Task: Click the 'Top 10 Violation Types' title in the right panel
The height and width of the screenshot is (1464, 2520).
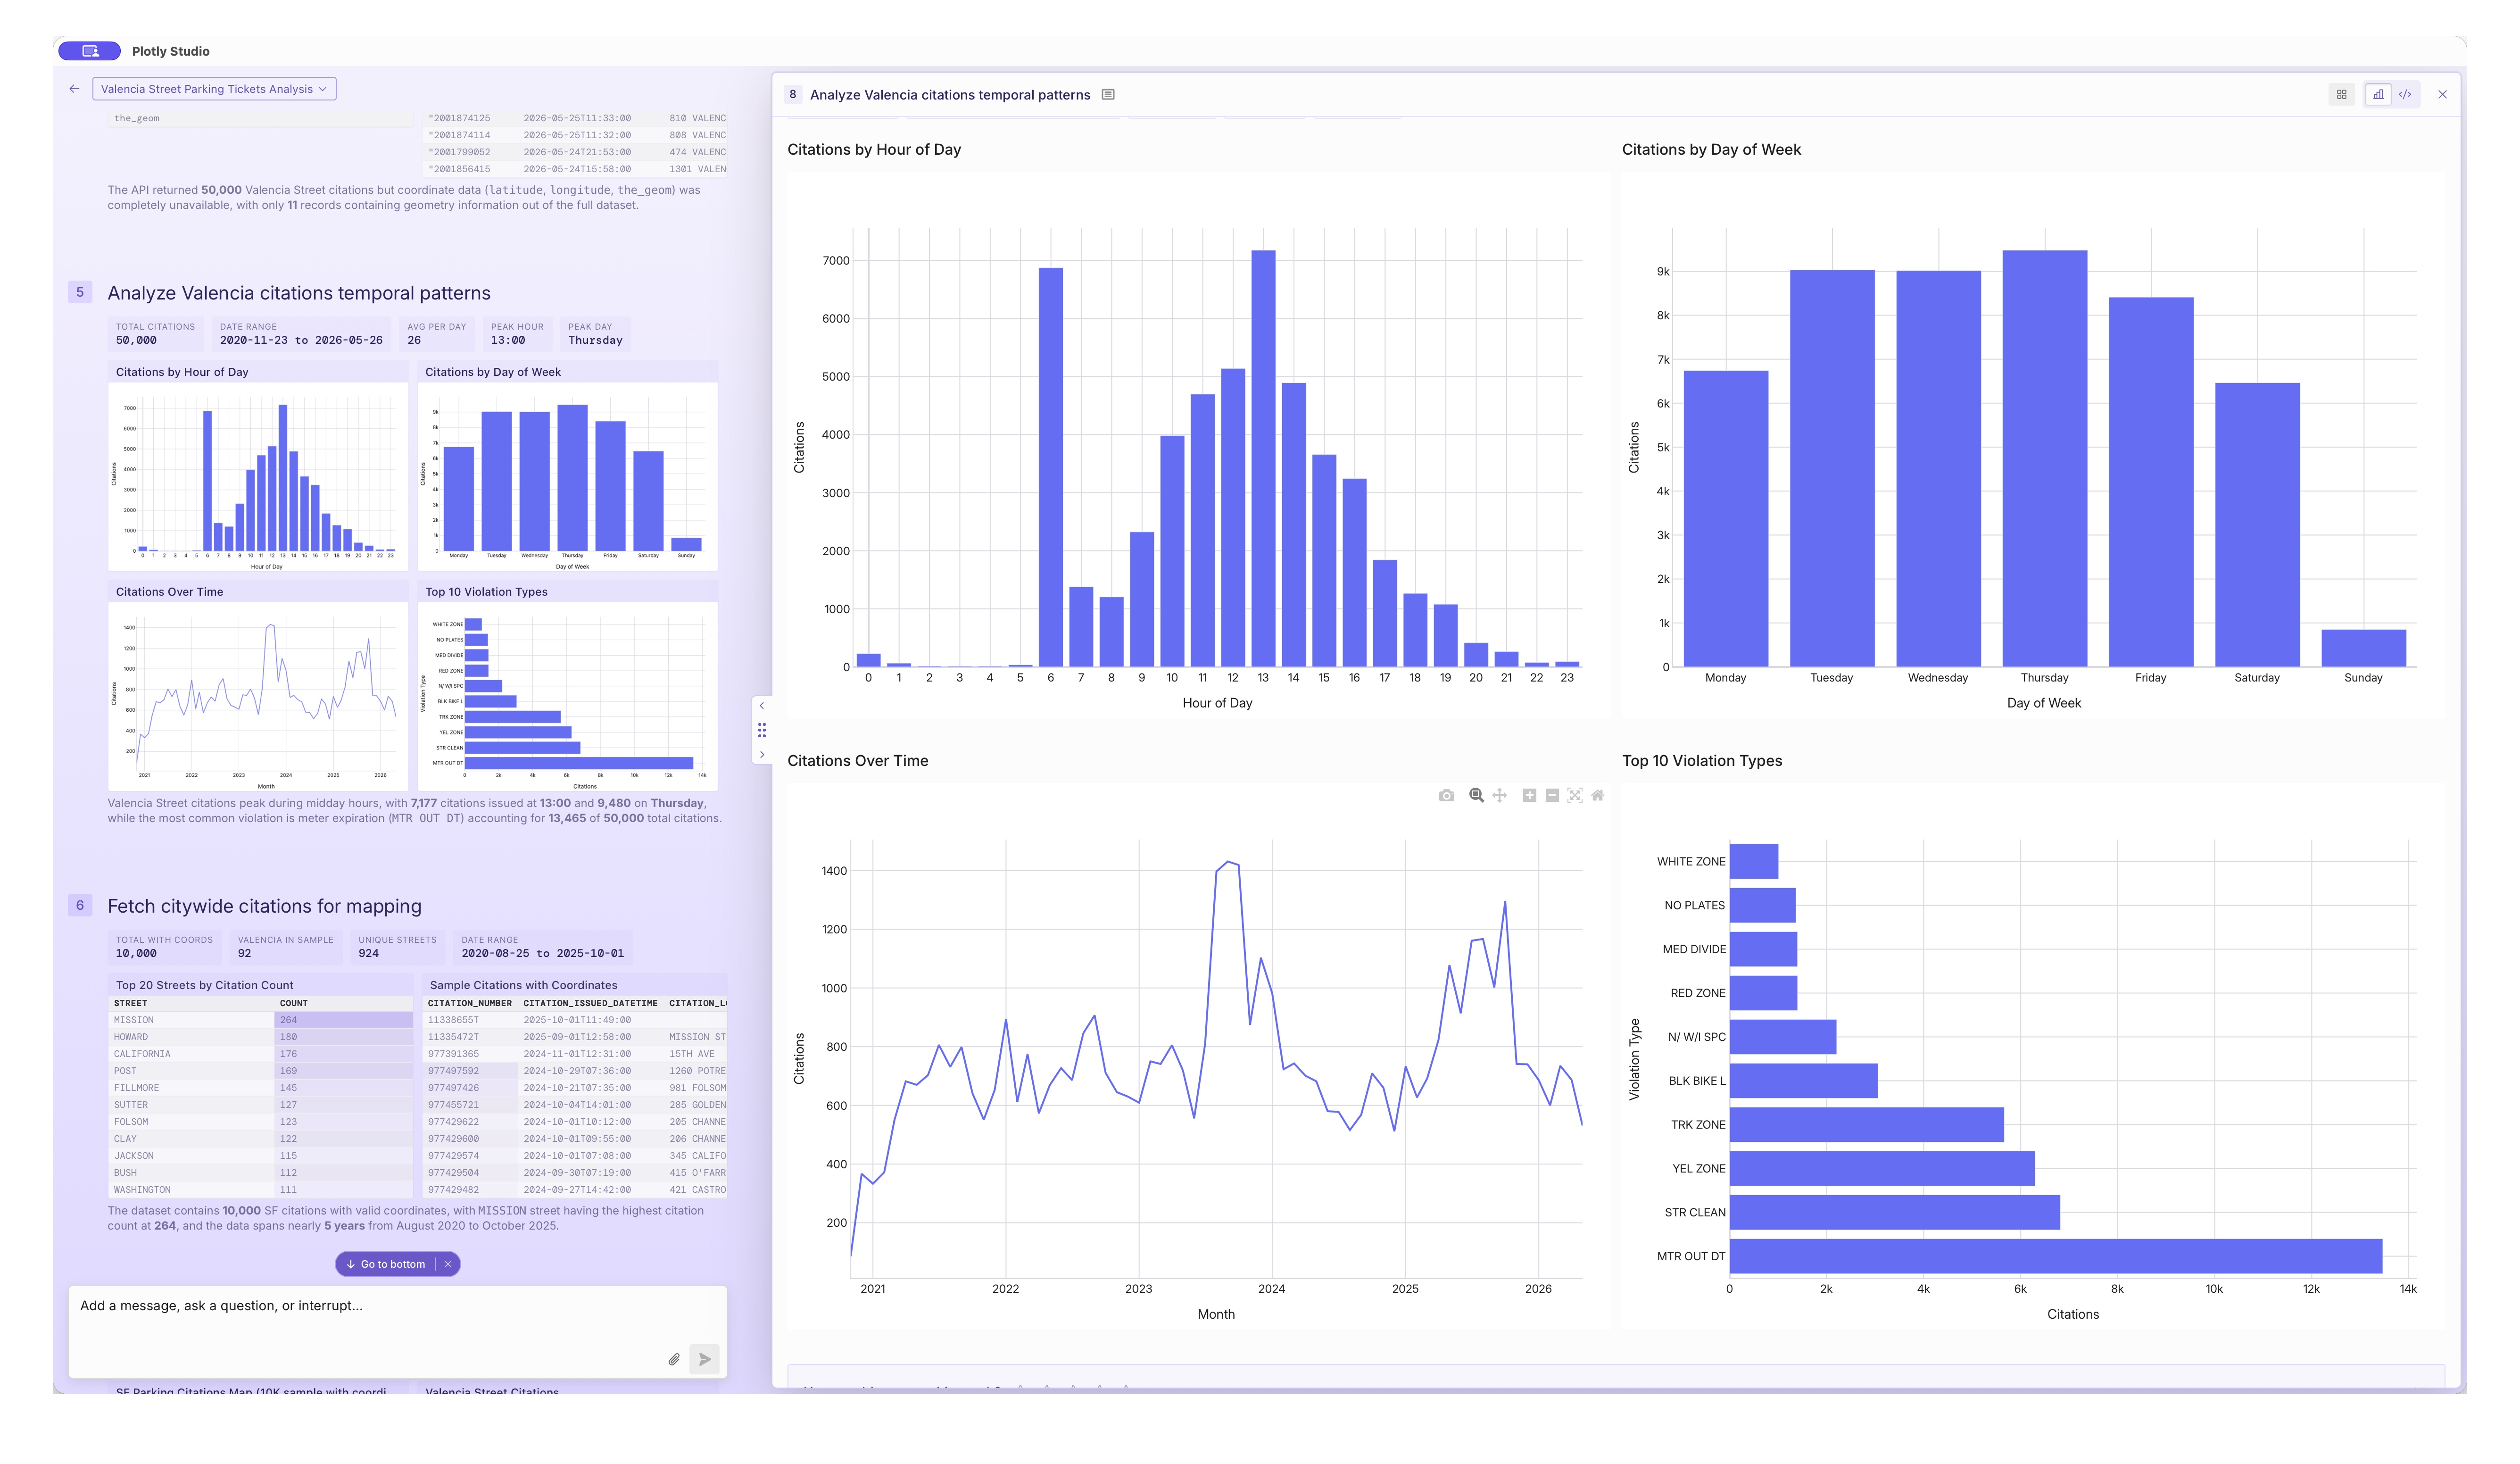Action: click(x=1701, y=761)
